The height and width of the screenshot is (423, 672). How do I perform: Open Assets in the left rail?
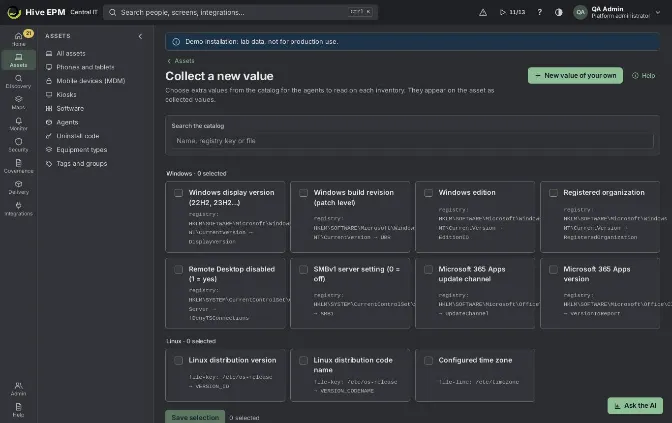pyautogui.click(x=18, y=60)
